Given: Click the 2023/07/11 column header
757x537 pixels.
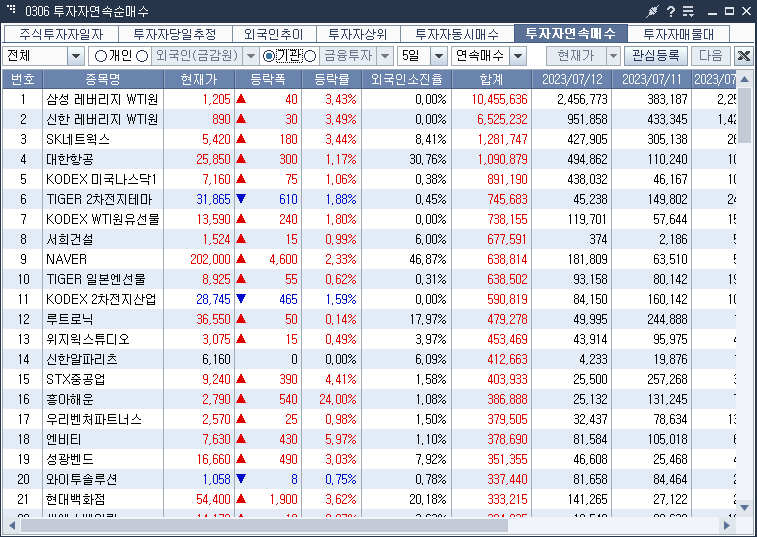Looking at the screenshot, I should point(651,79).
